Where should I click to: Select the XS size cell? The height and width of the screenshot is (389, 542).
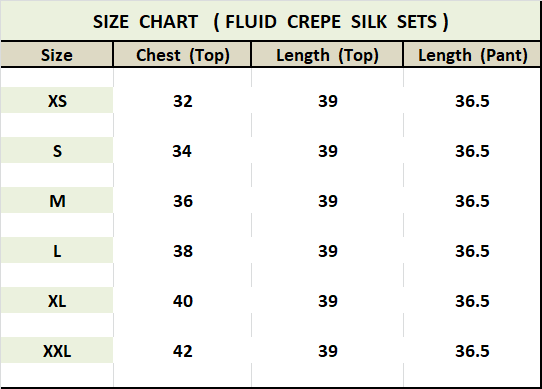click(x=57, y=100)
